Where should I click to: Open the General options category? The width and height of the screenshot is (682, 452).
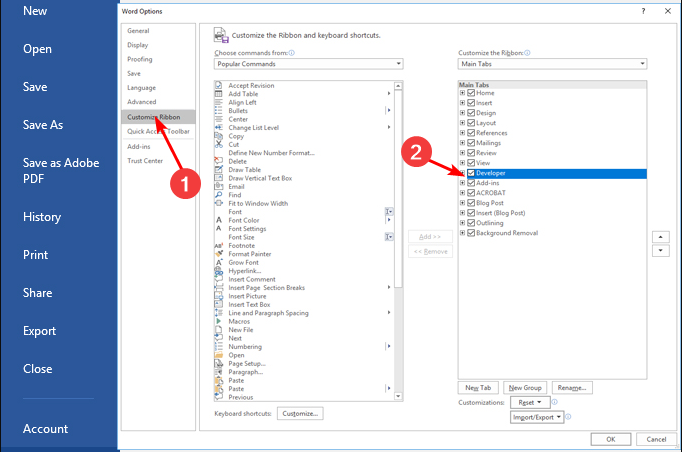coord(138,31)
